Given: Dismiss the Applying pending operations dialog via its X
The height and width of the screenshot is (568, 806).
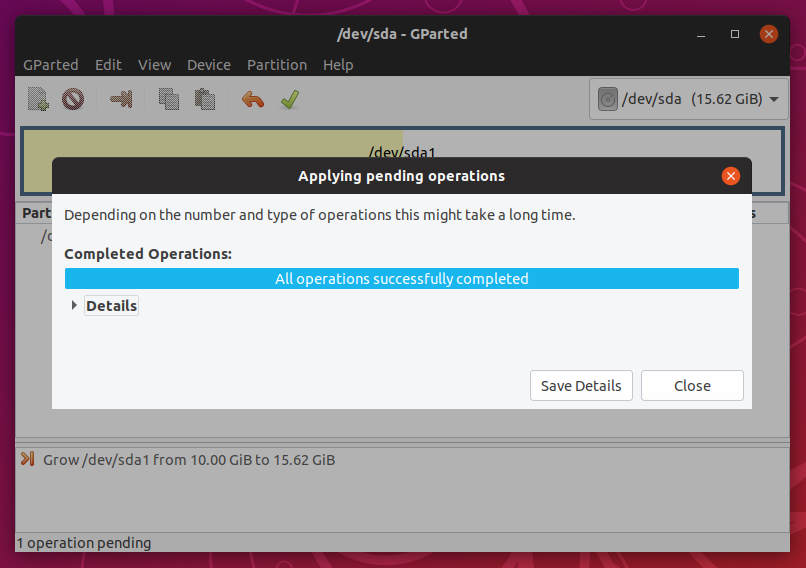Looking at the screenshot, I should click(x=731, y=176).
